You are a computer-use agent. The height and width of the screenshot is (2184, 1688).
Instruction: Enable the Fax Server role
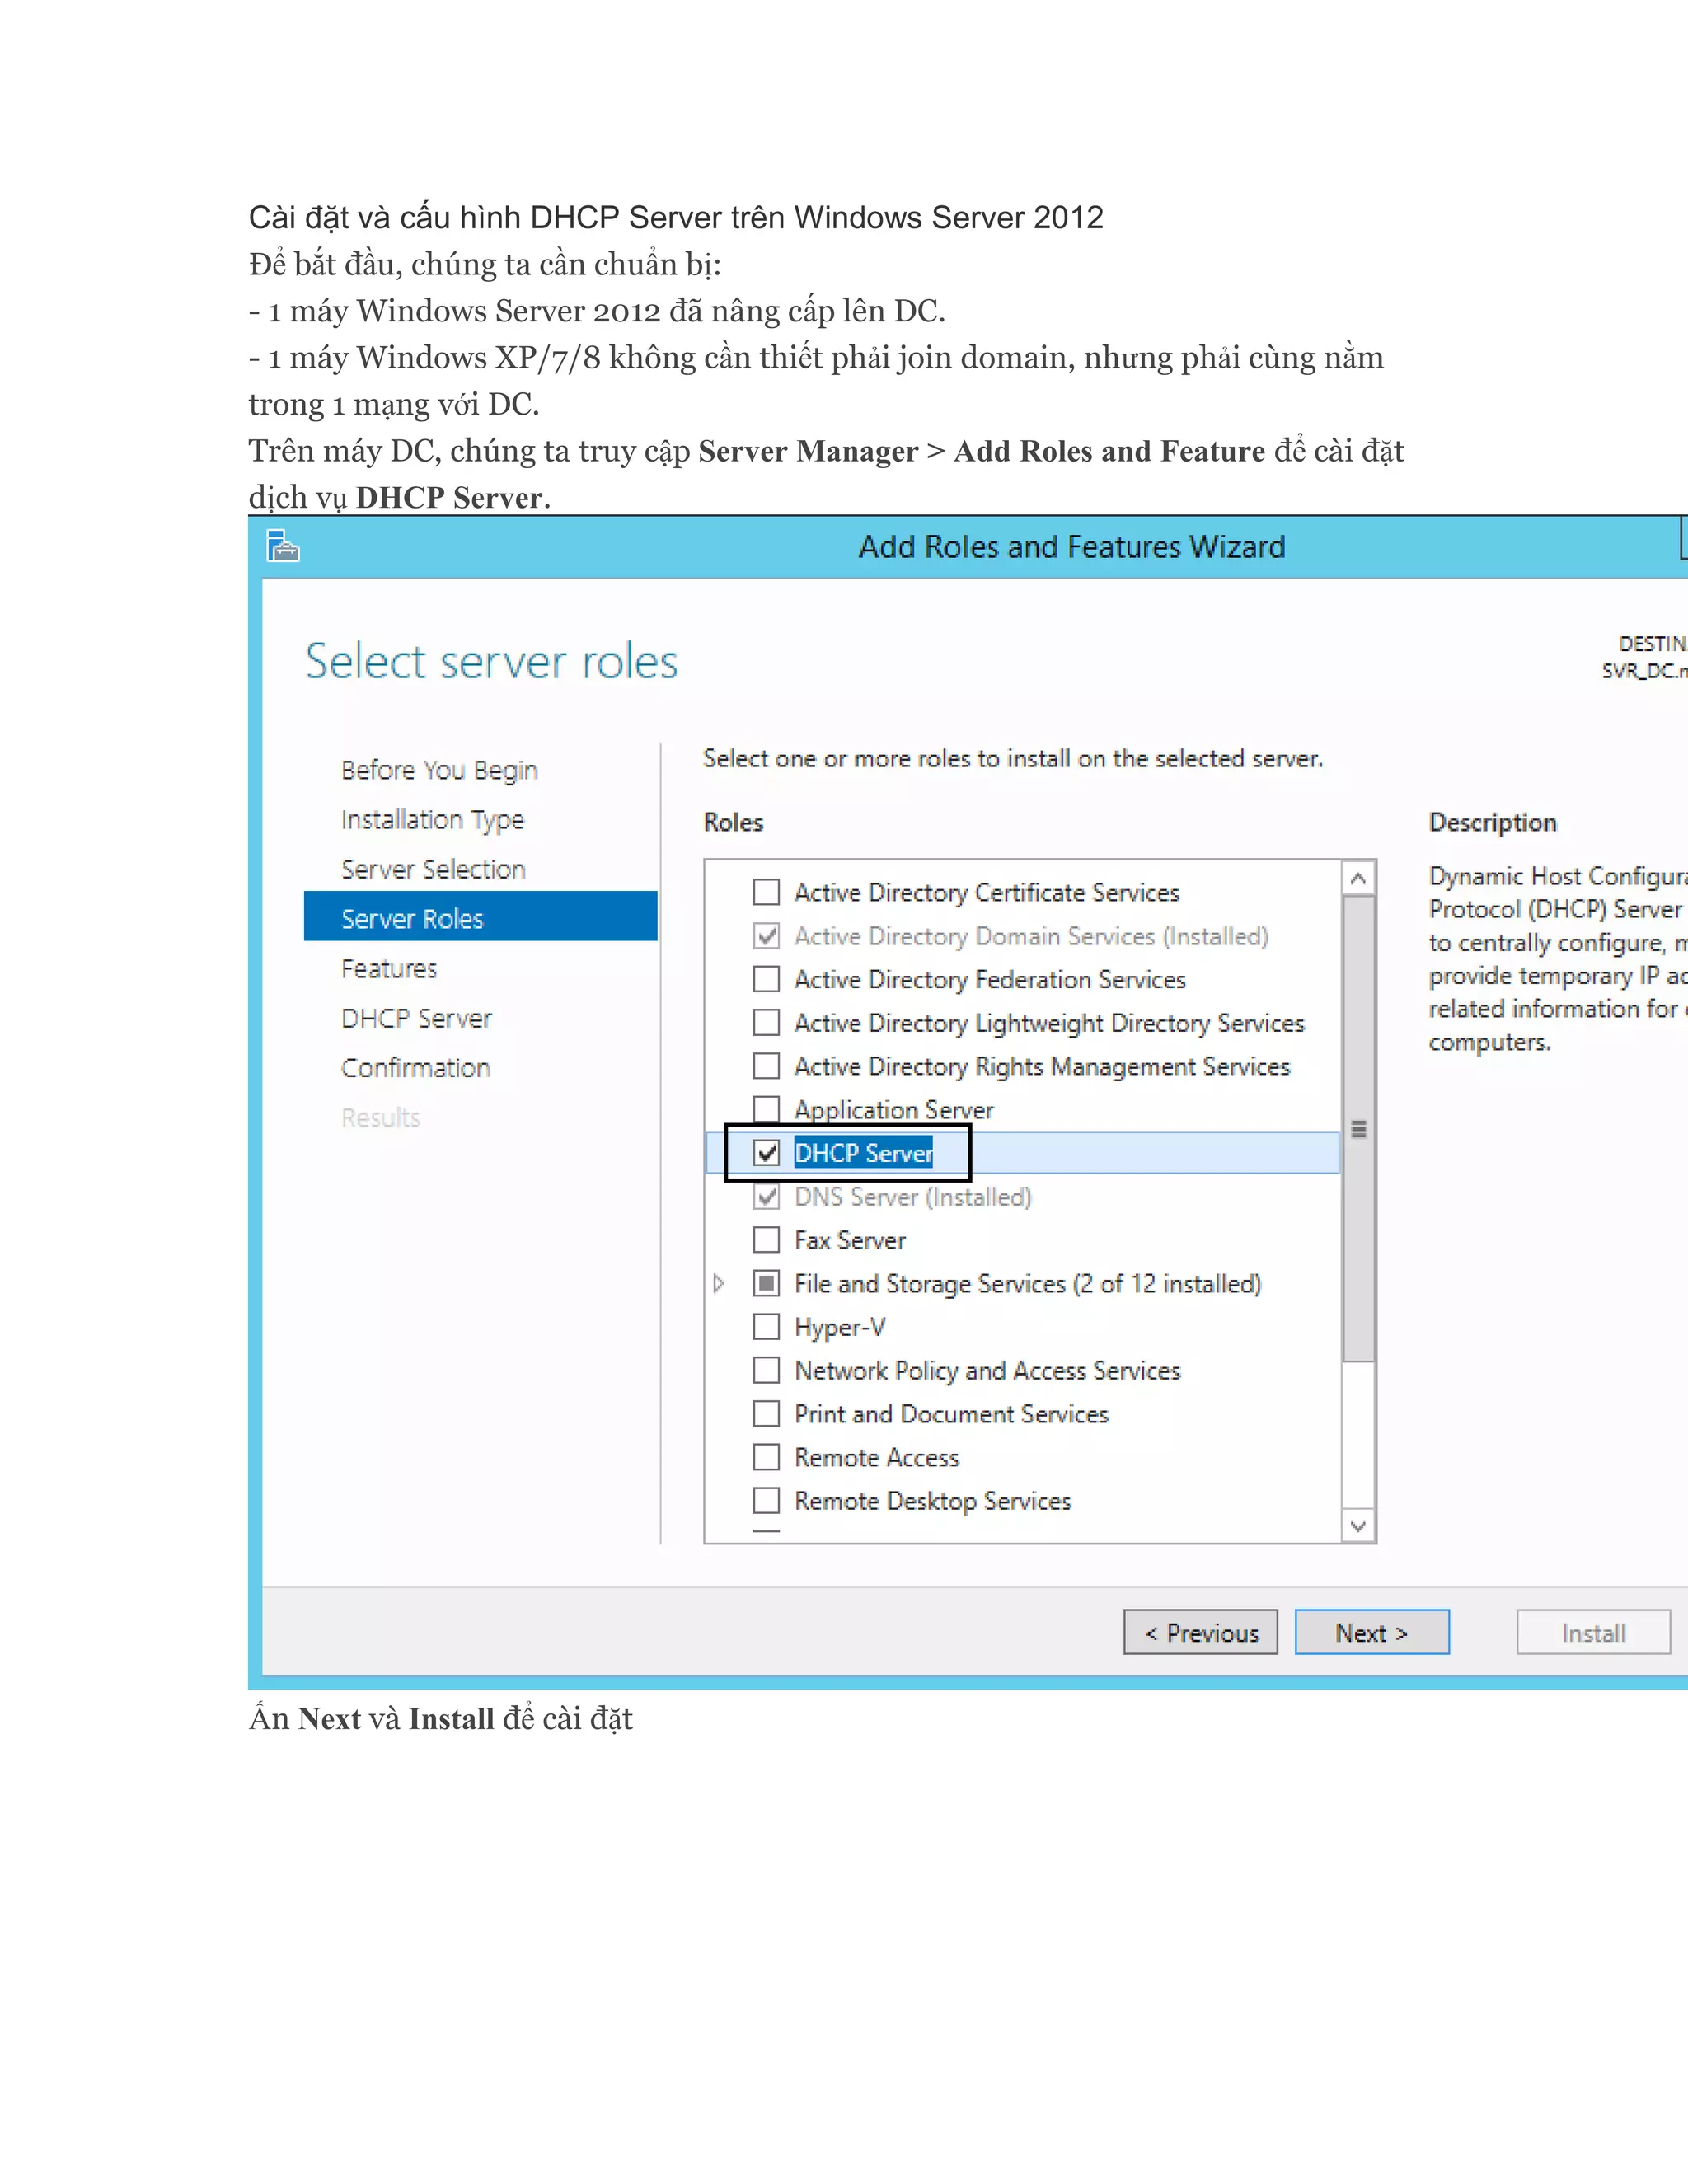pos(766,1240)
